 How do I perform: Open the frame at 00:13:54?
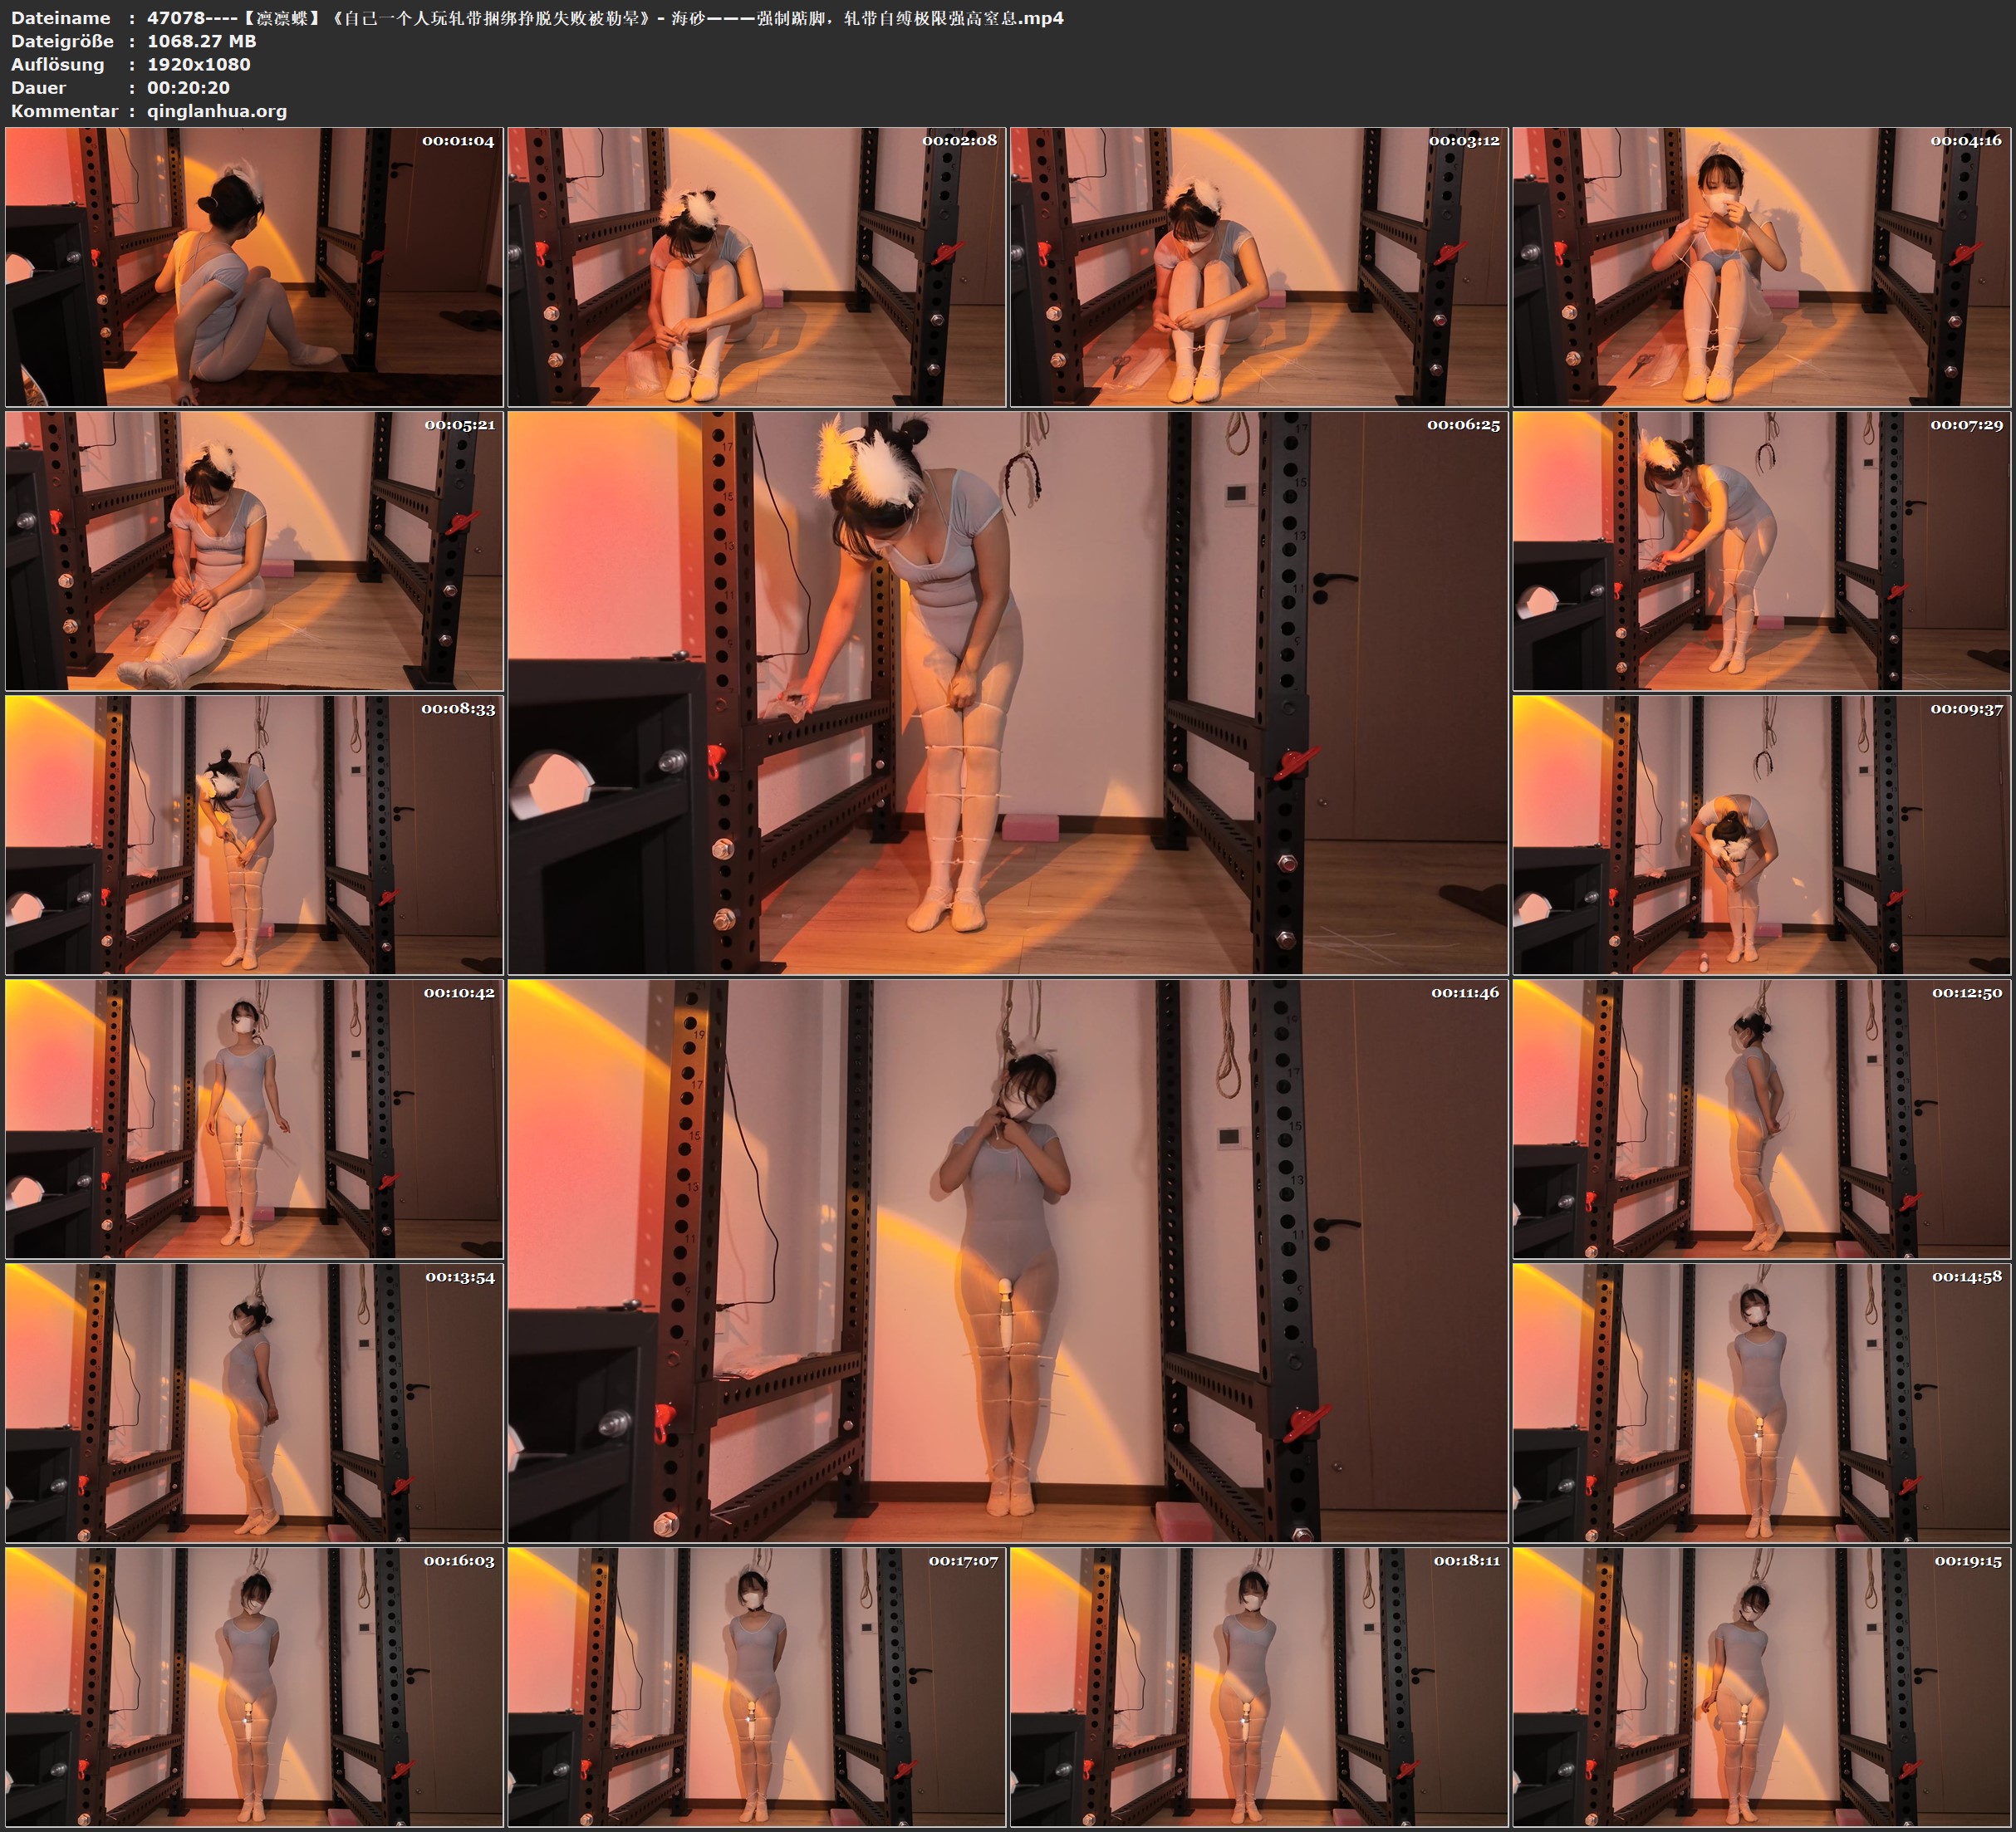(254, 1402)
